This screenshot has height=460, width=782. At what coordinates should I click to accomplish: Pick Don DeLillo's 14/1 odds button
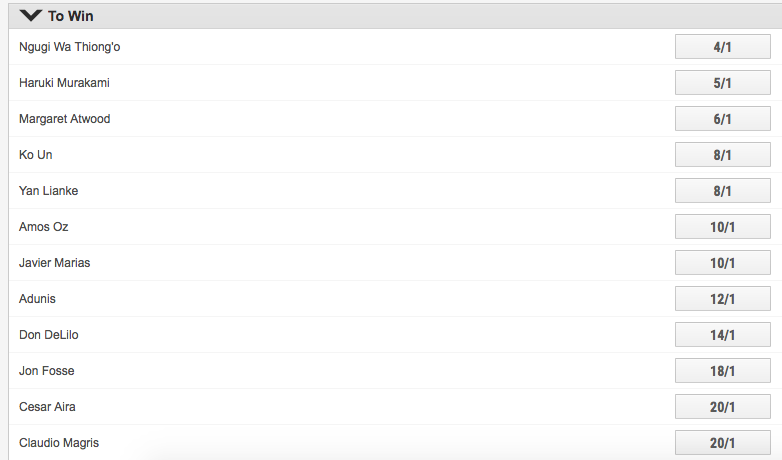(x=722, y=335)
